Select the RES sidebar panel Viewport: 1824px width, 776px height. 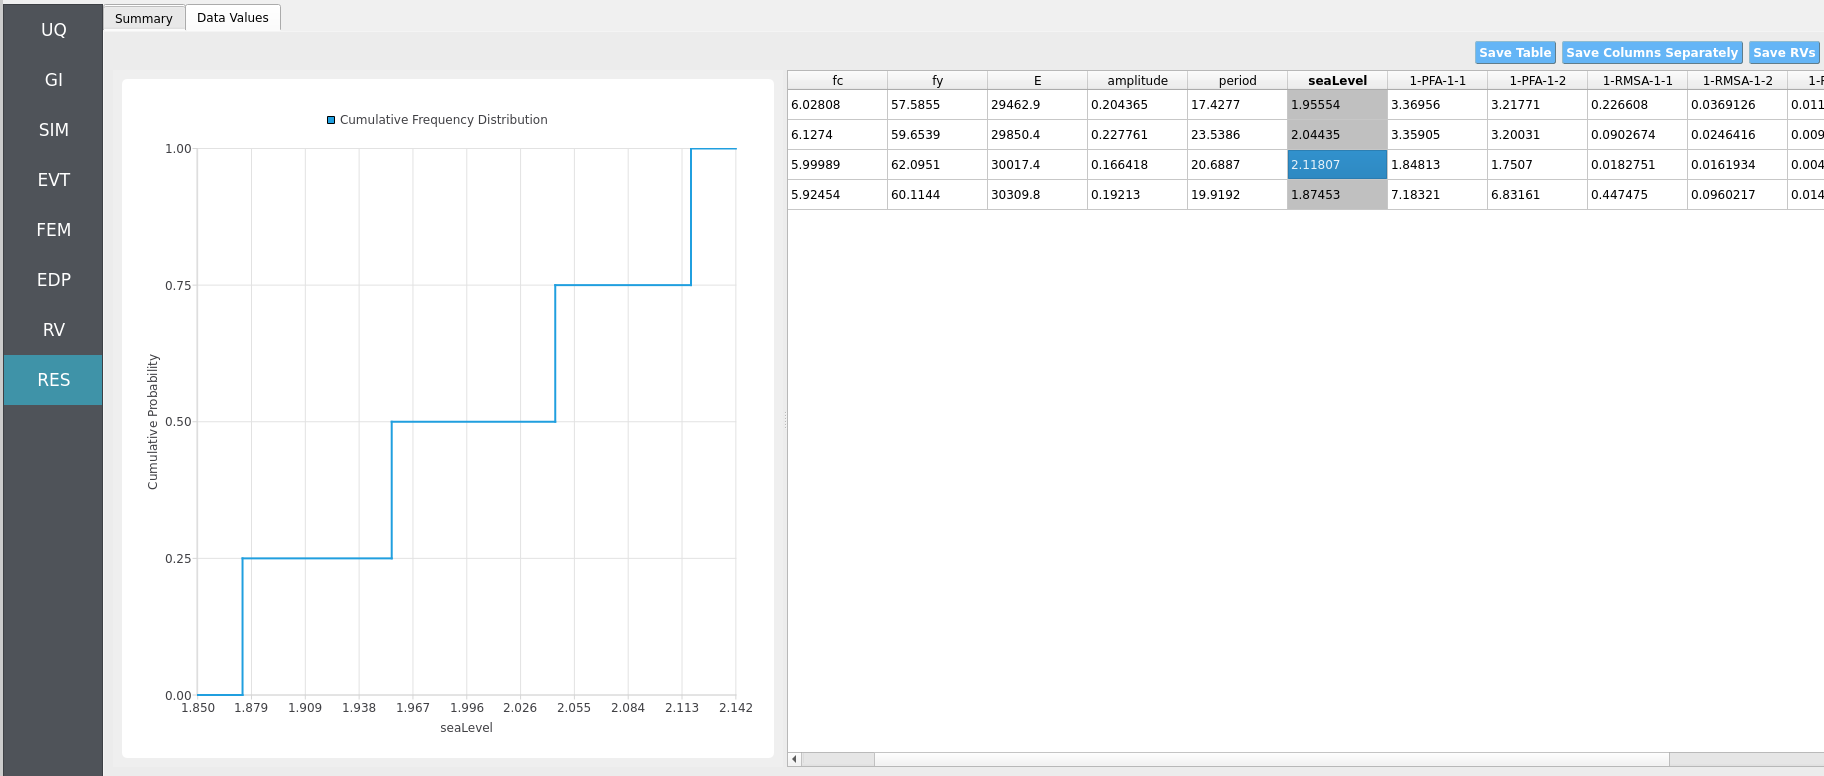pyautogui.click(x=53, y=380)
